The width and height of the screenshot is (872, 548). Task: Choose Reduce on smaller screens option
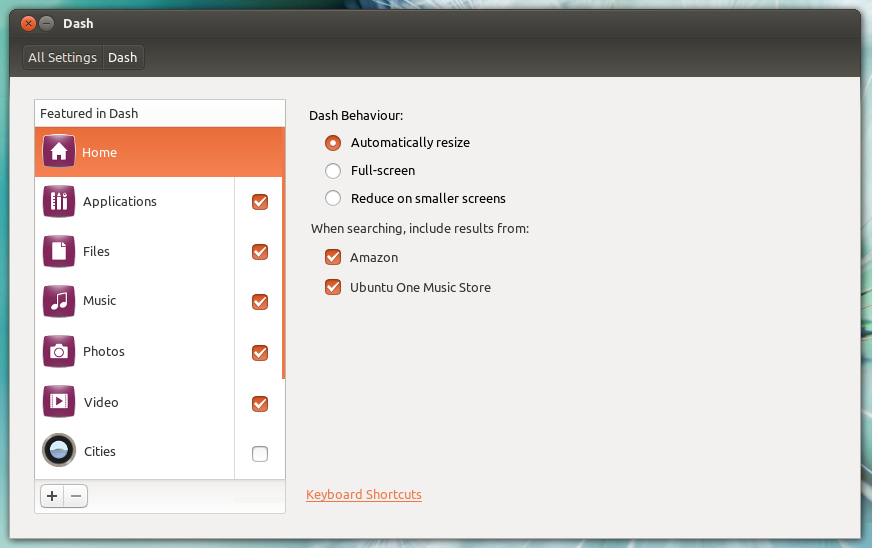click(333, 198)
